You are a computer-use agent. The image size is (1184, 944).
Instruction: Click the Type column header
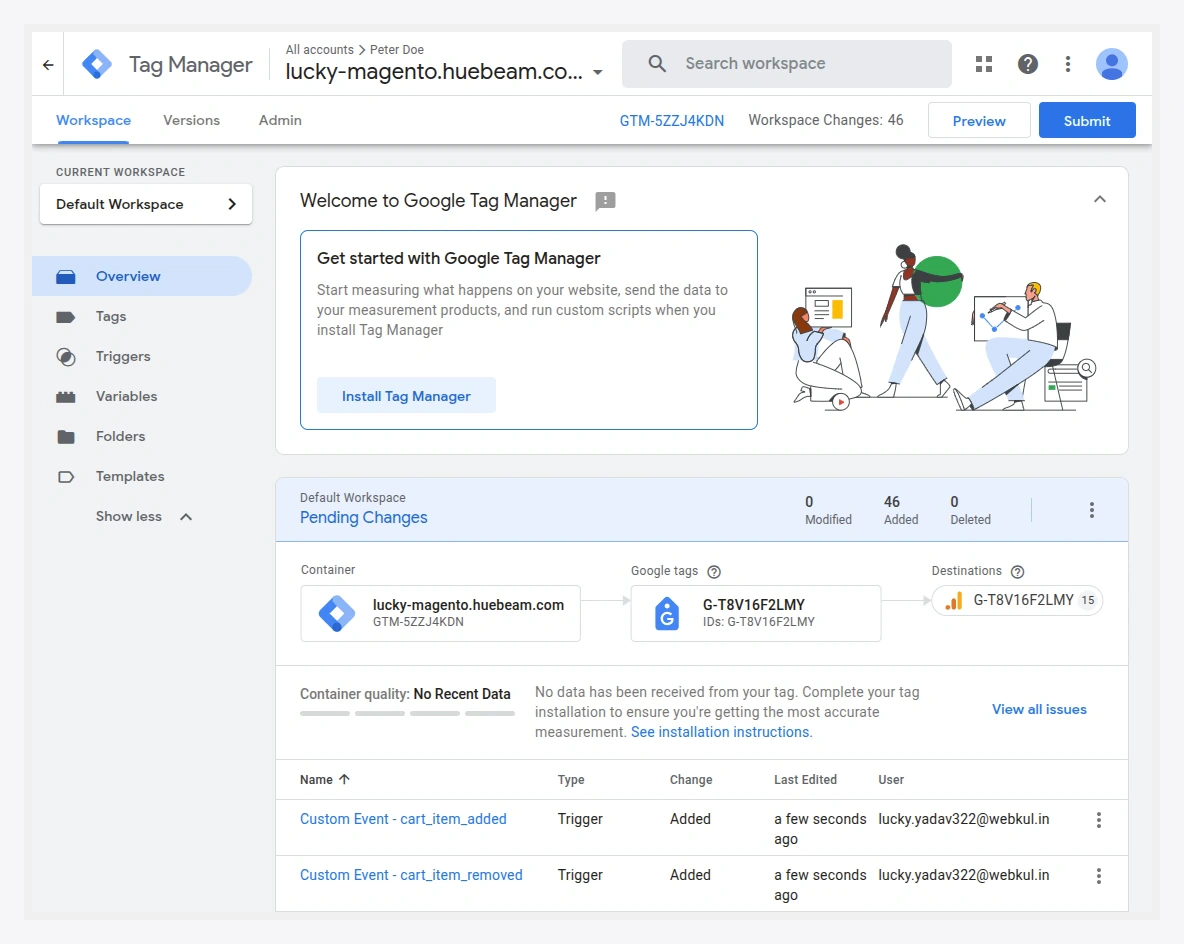tap(571, 780)
